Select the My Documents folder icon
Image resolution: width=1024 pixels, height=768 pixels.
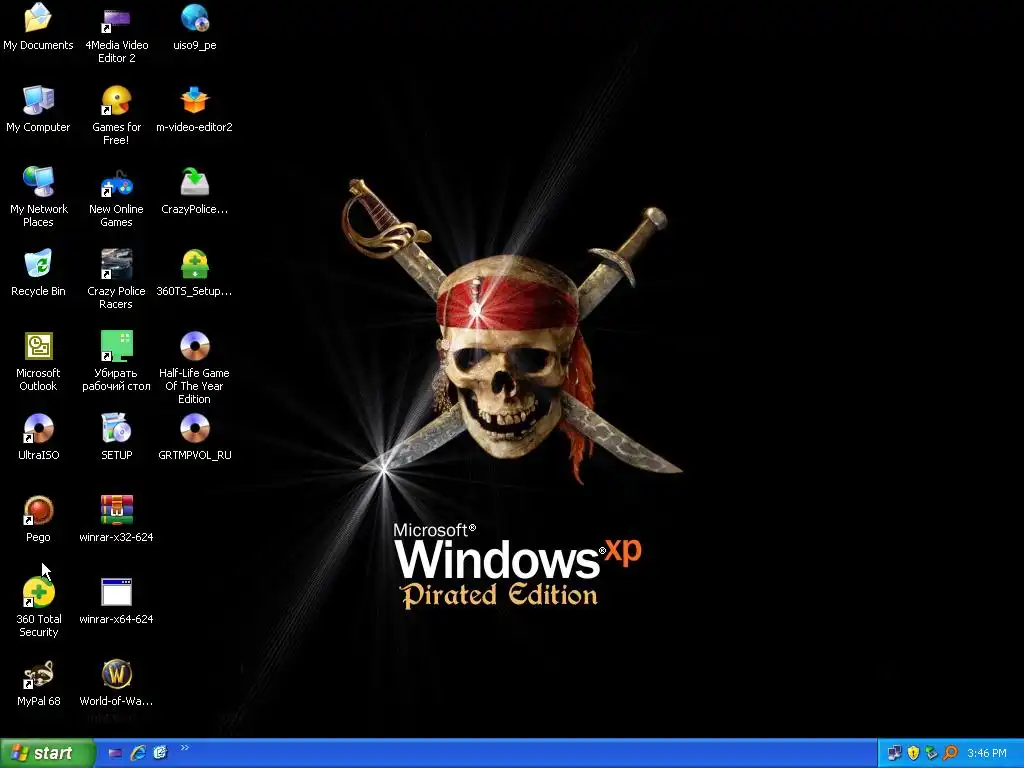click(38, 18)
